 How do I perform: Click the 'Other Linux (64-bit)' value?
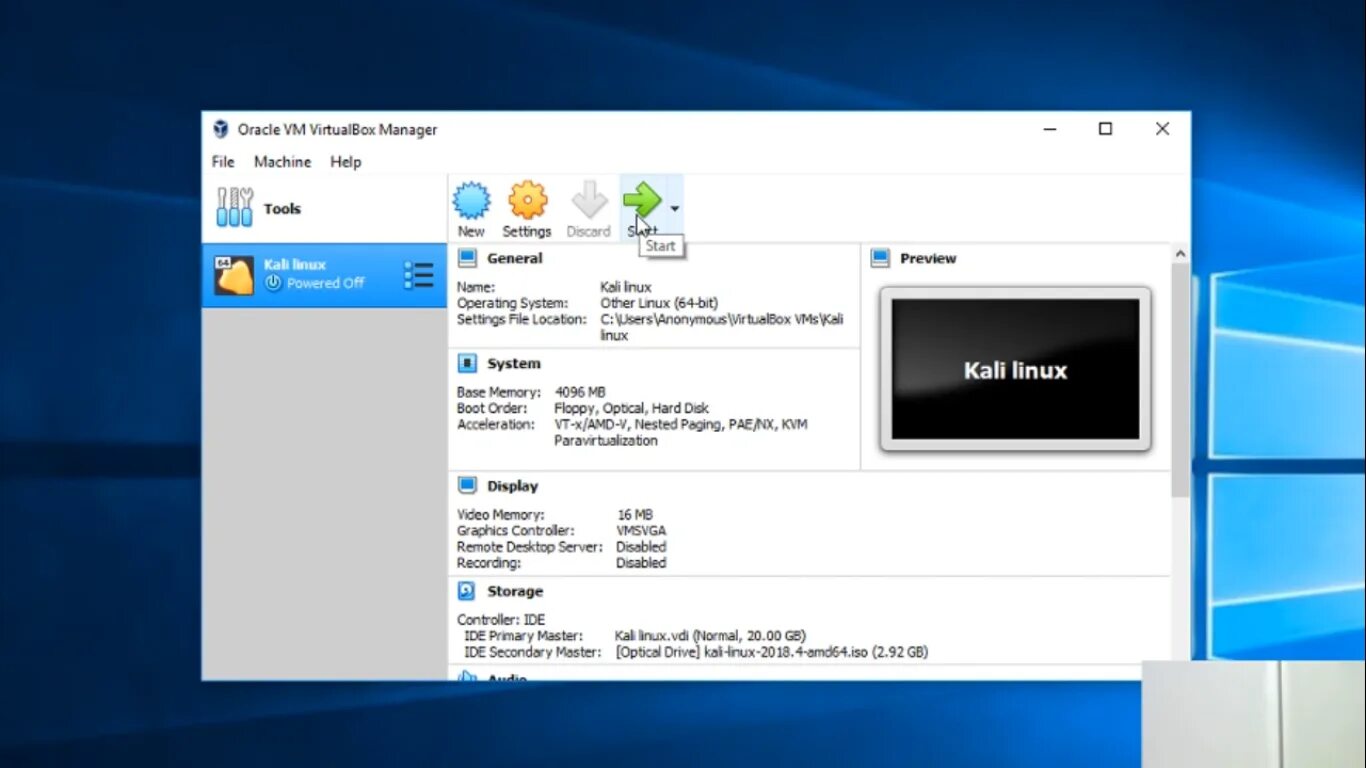coord(659,303)
